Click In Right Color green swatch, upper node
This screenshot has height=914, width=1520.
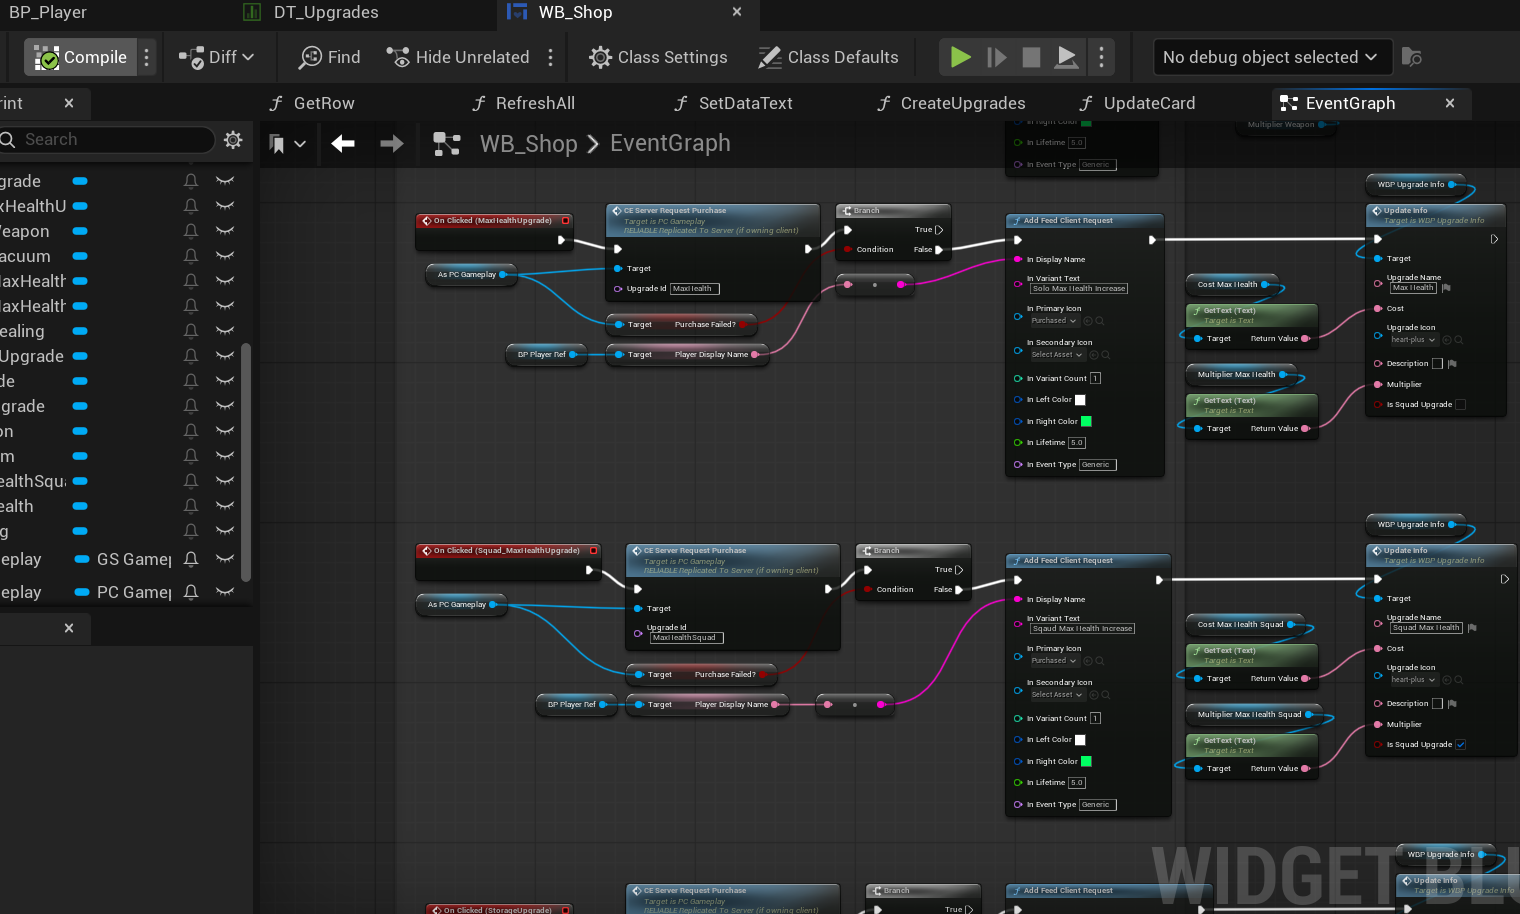point(1086,421)
